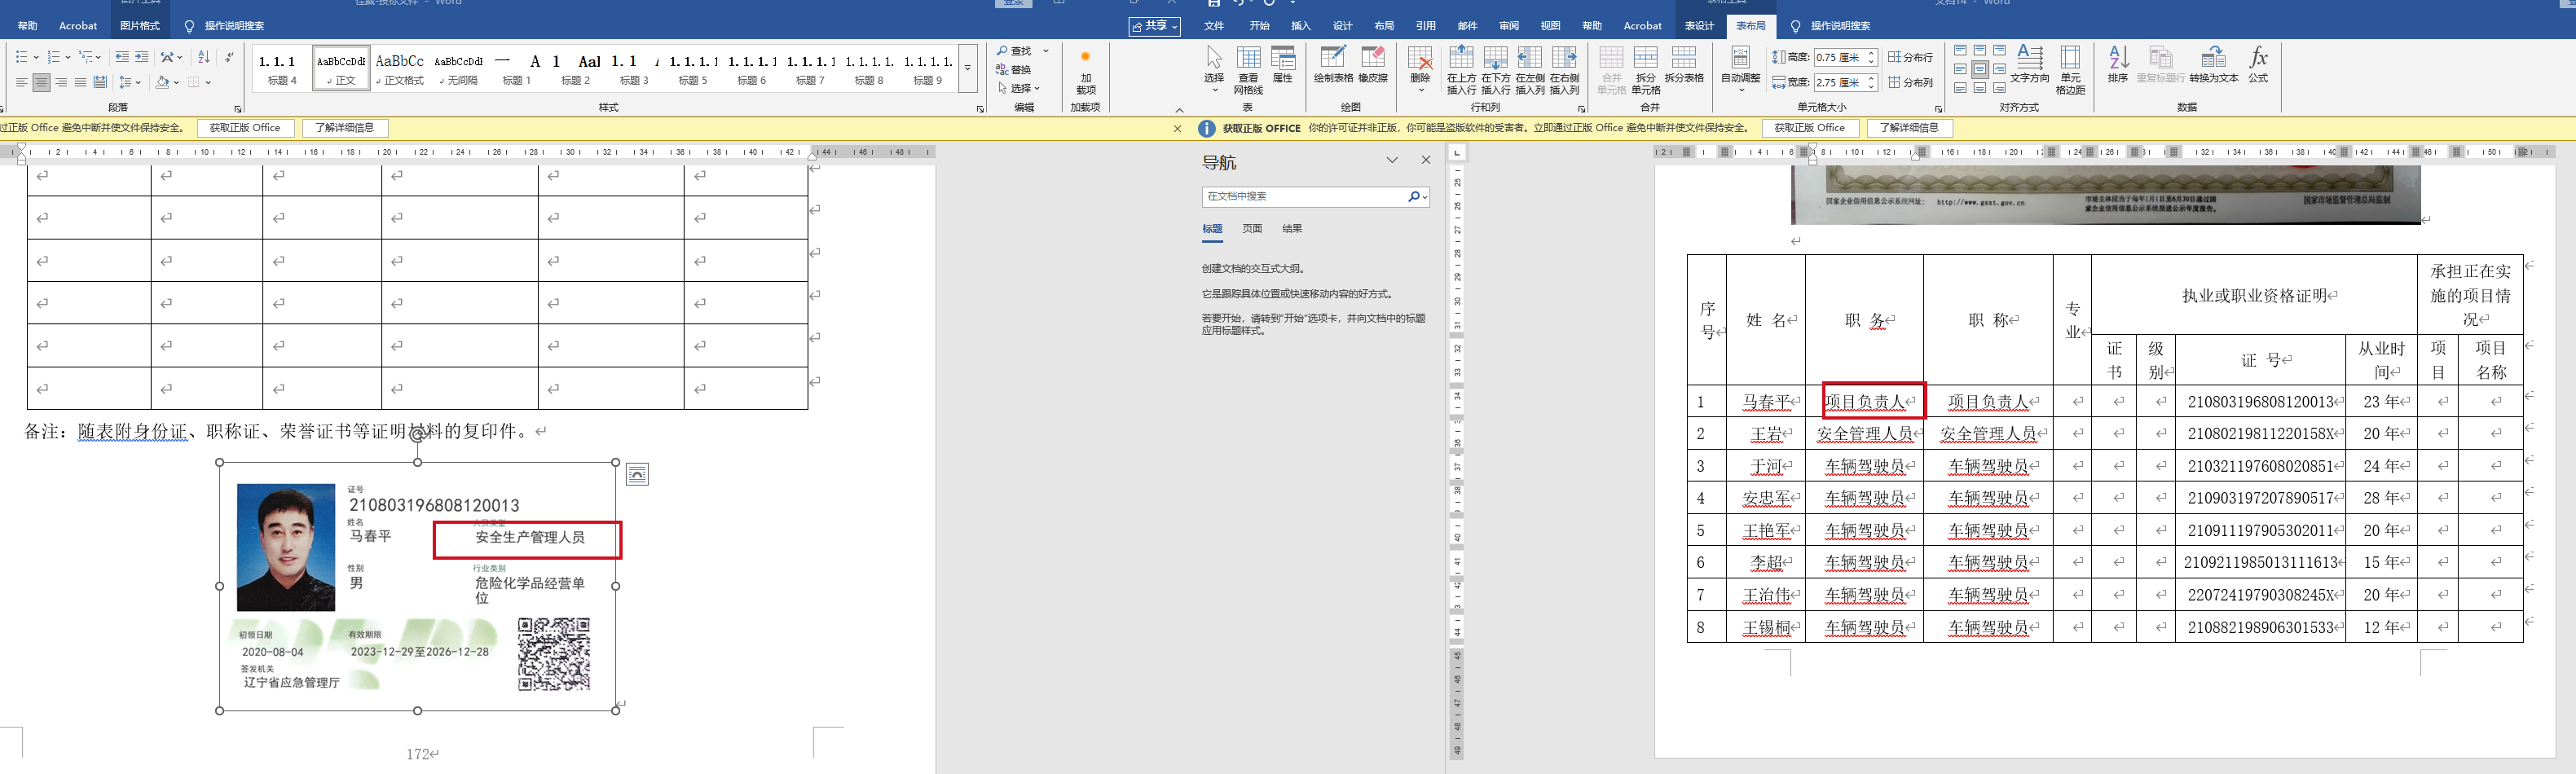The height and width of the screenshot is (774, 2576).
Task: Open the bullet list dropdown arrow
Action: pos(36,57)
